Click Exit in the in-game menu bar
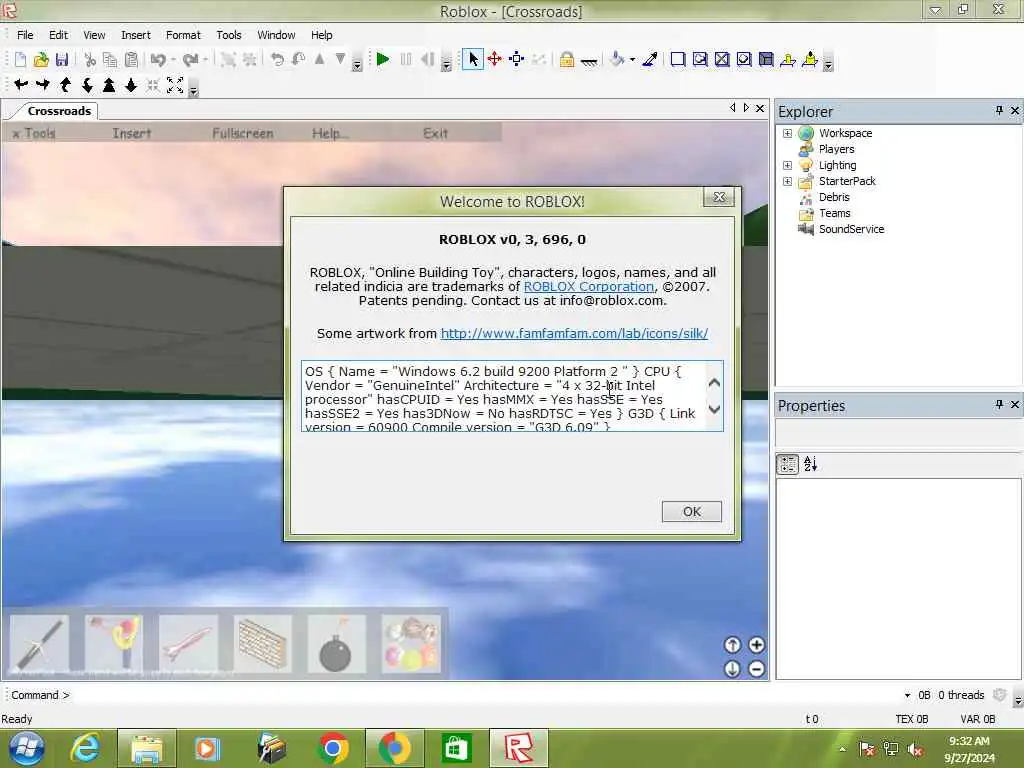Viewport: 1024px width, 768px height. coord(435,133)
